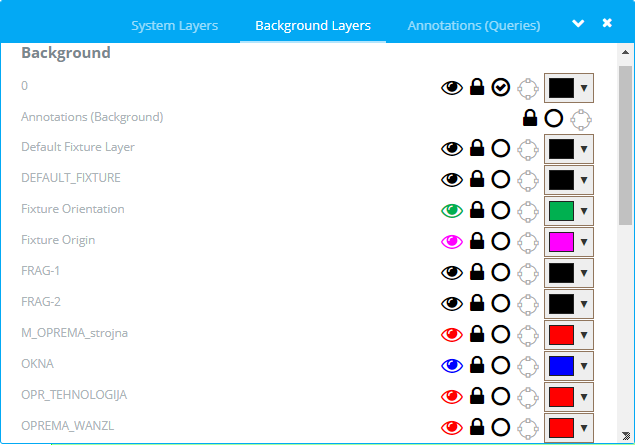
Task: Select the Background Layers tab
Action: [x=313, y=26]
